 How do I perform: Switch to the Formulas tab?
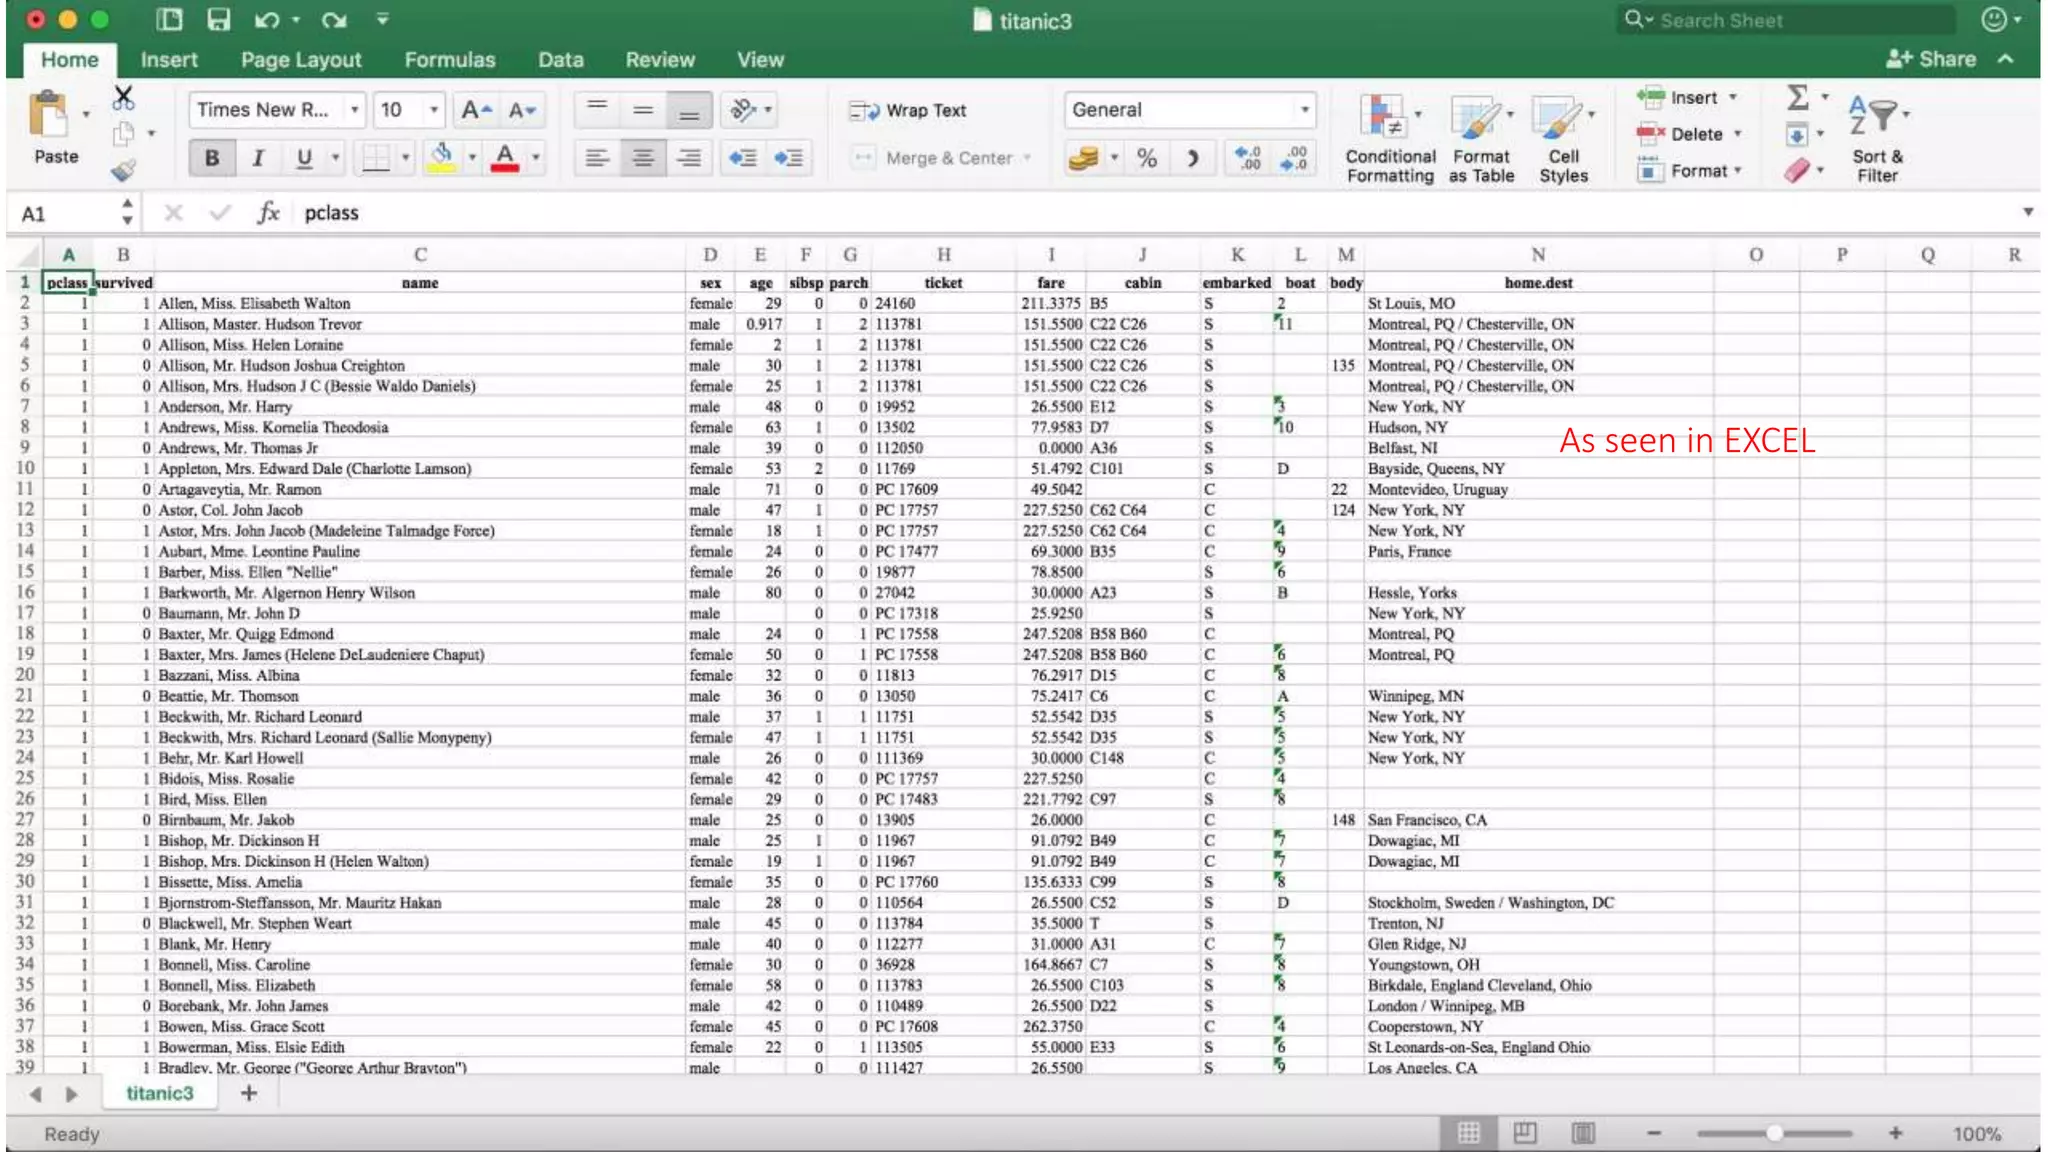pos(449,60)
